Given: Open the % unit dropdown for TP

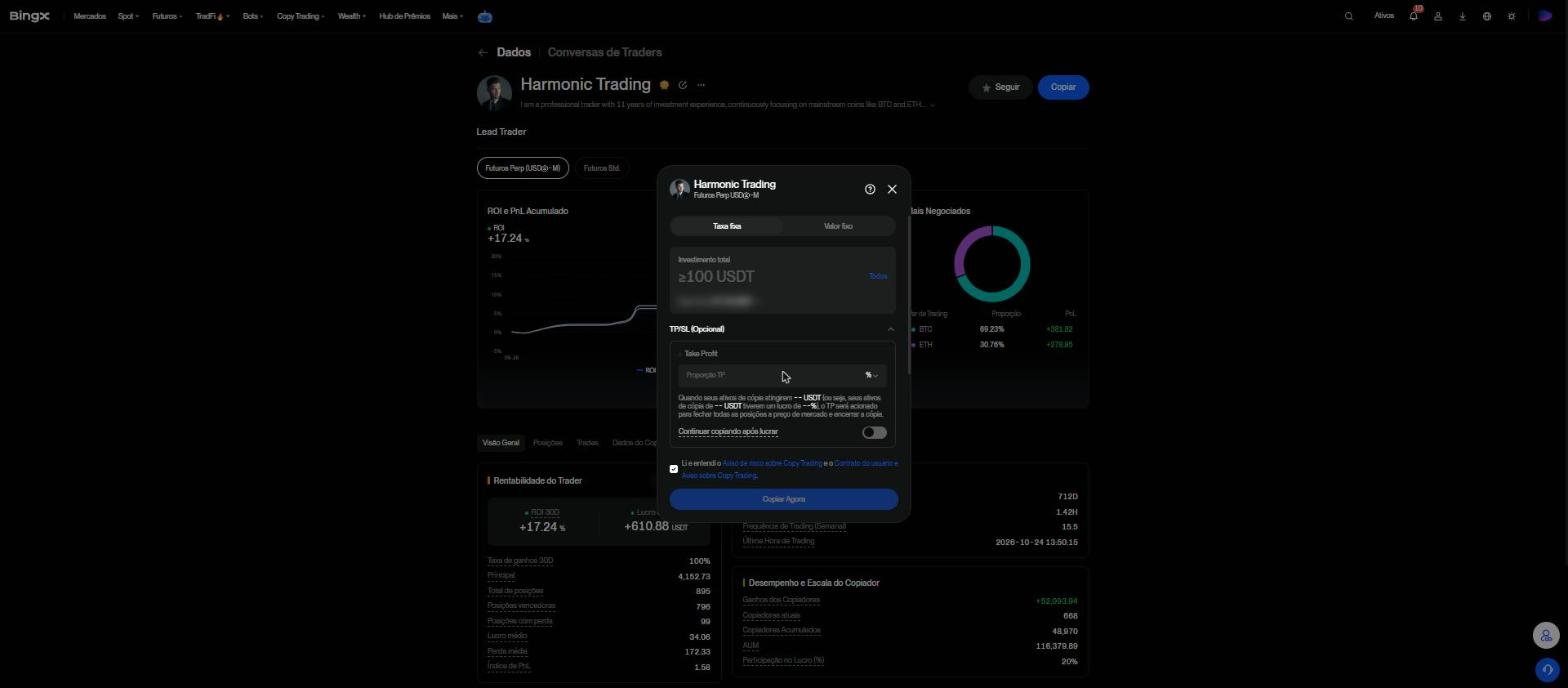Looking at the screenshot, I should click(x=871, y=375).
